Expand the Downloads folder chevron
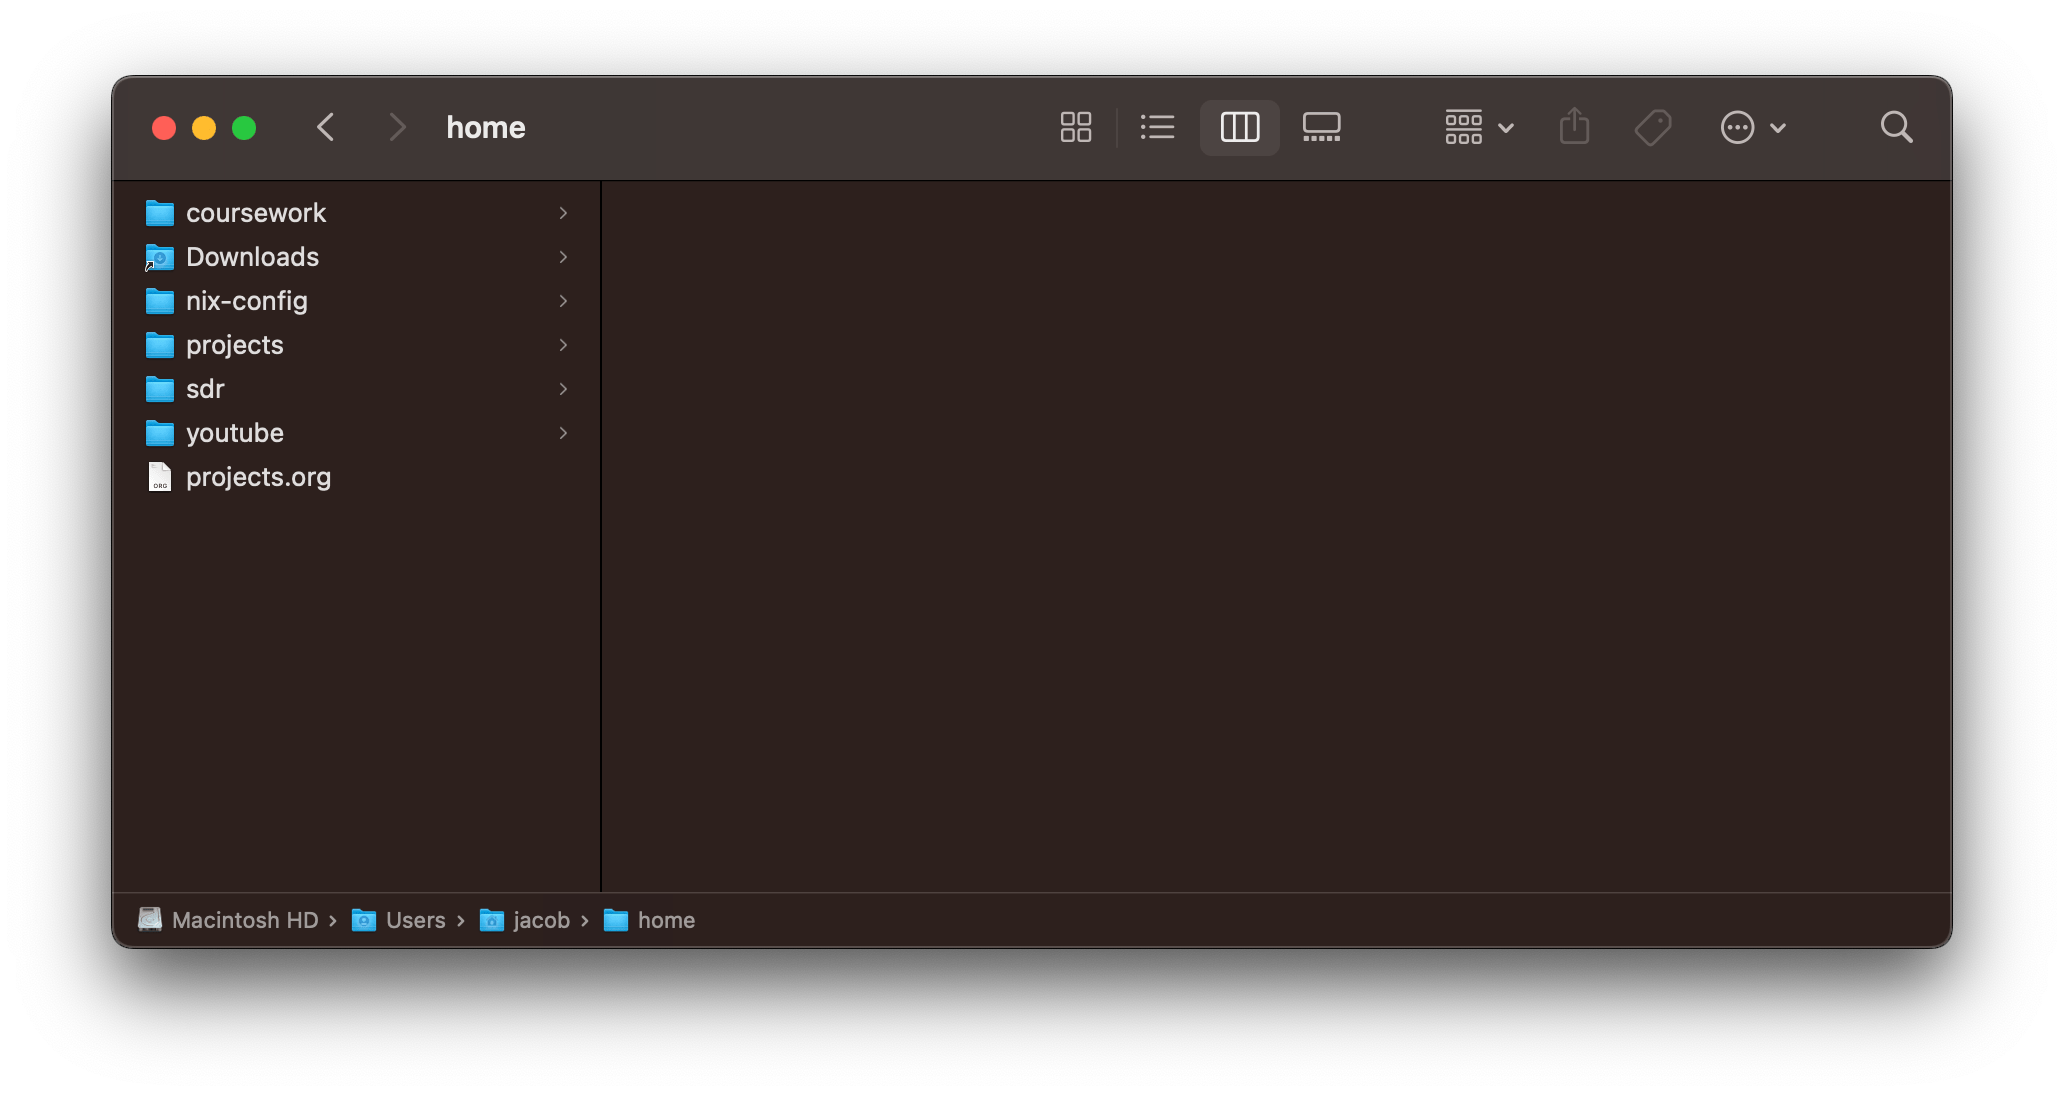The width and height of the screenshot is (2064, 1096). click(563, 257)
